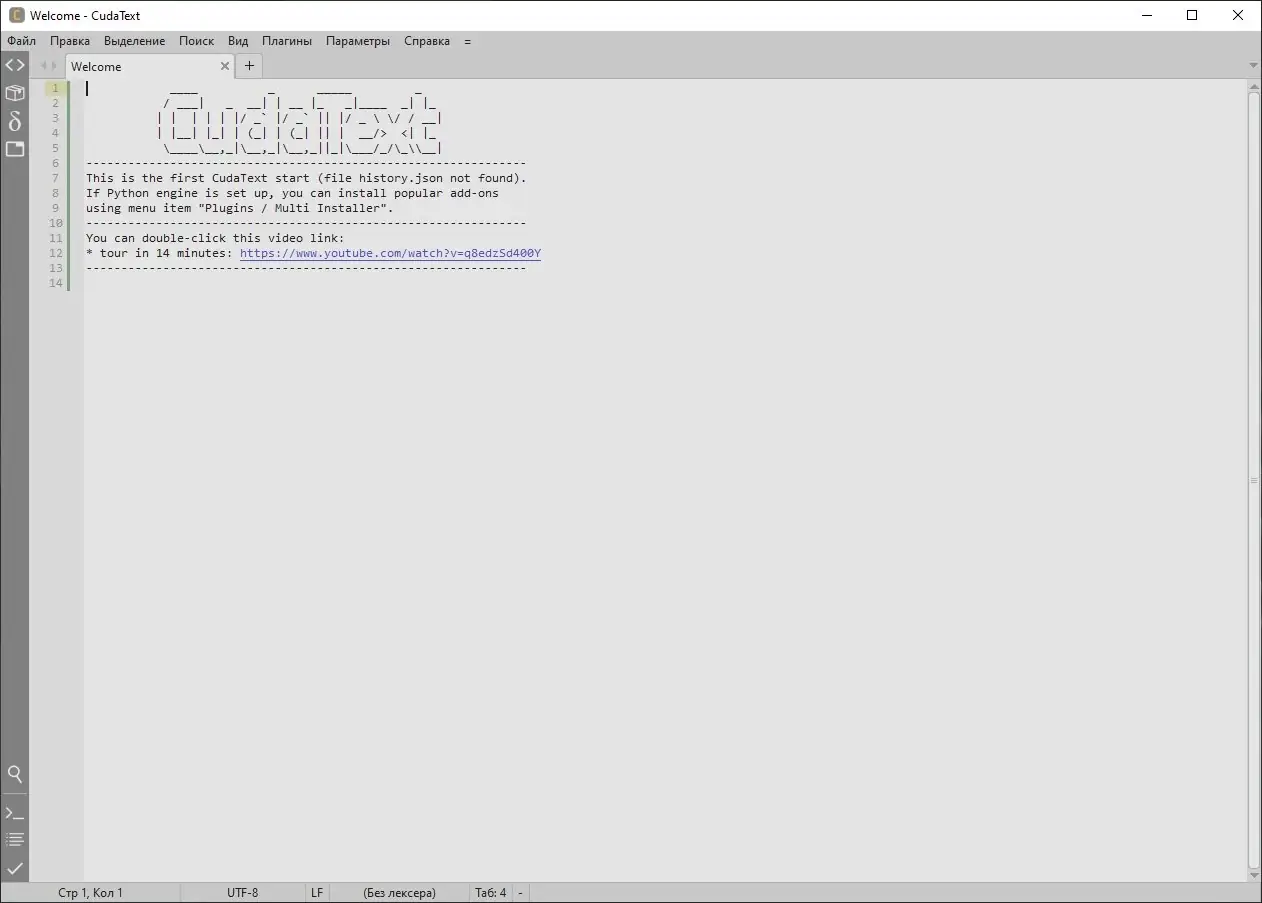Open the Параметры menu
1262x903 pixels.
tap(358, 41)
